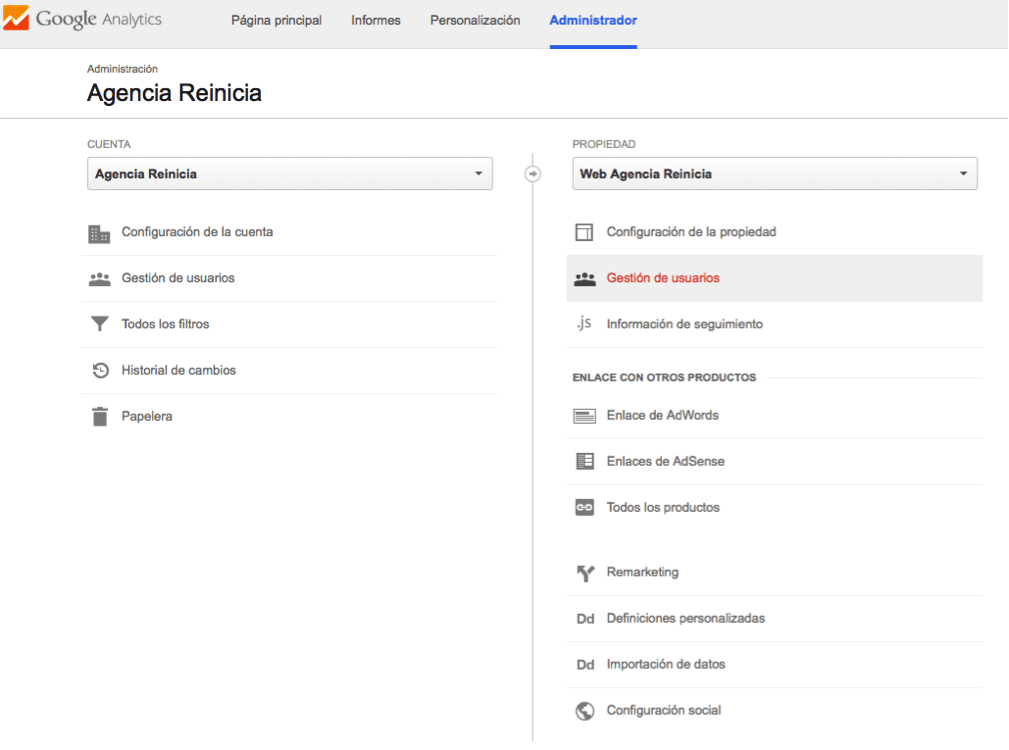The height and width of the screenshot is (750, 1009).
Task: Click the building icon for Configuración de la cuenta
Action: (x=99, y=233)
